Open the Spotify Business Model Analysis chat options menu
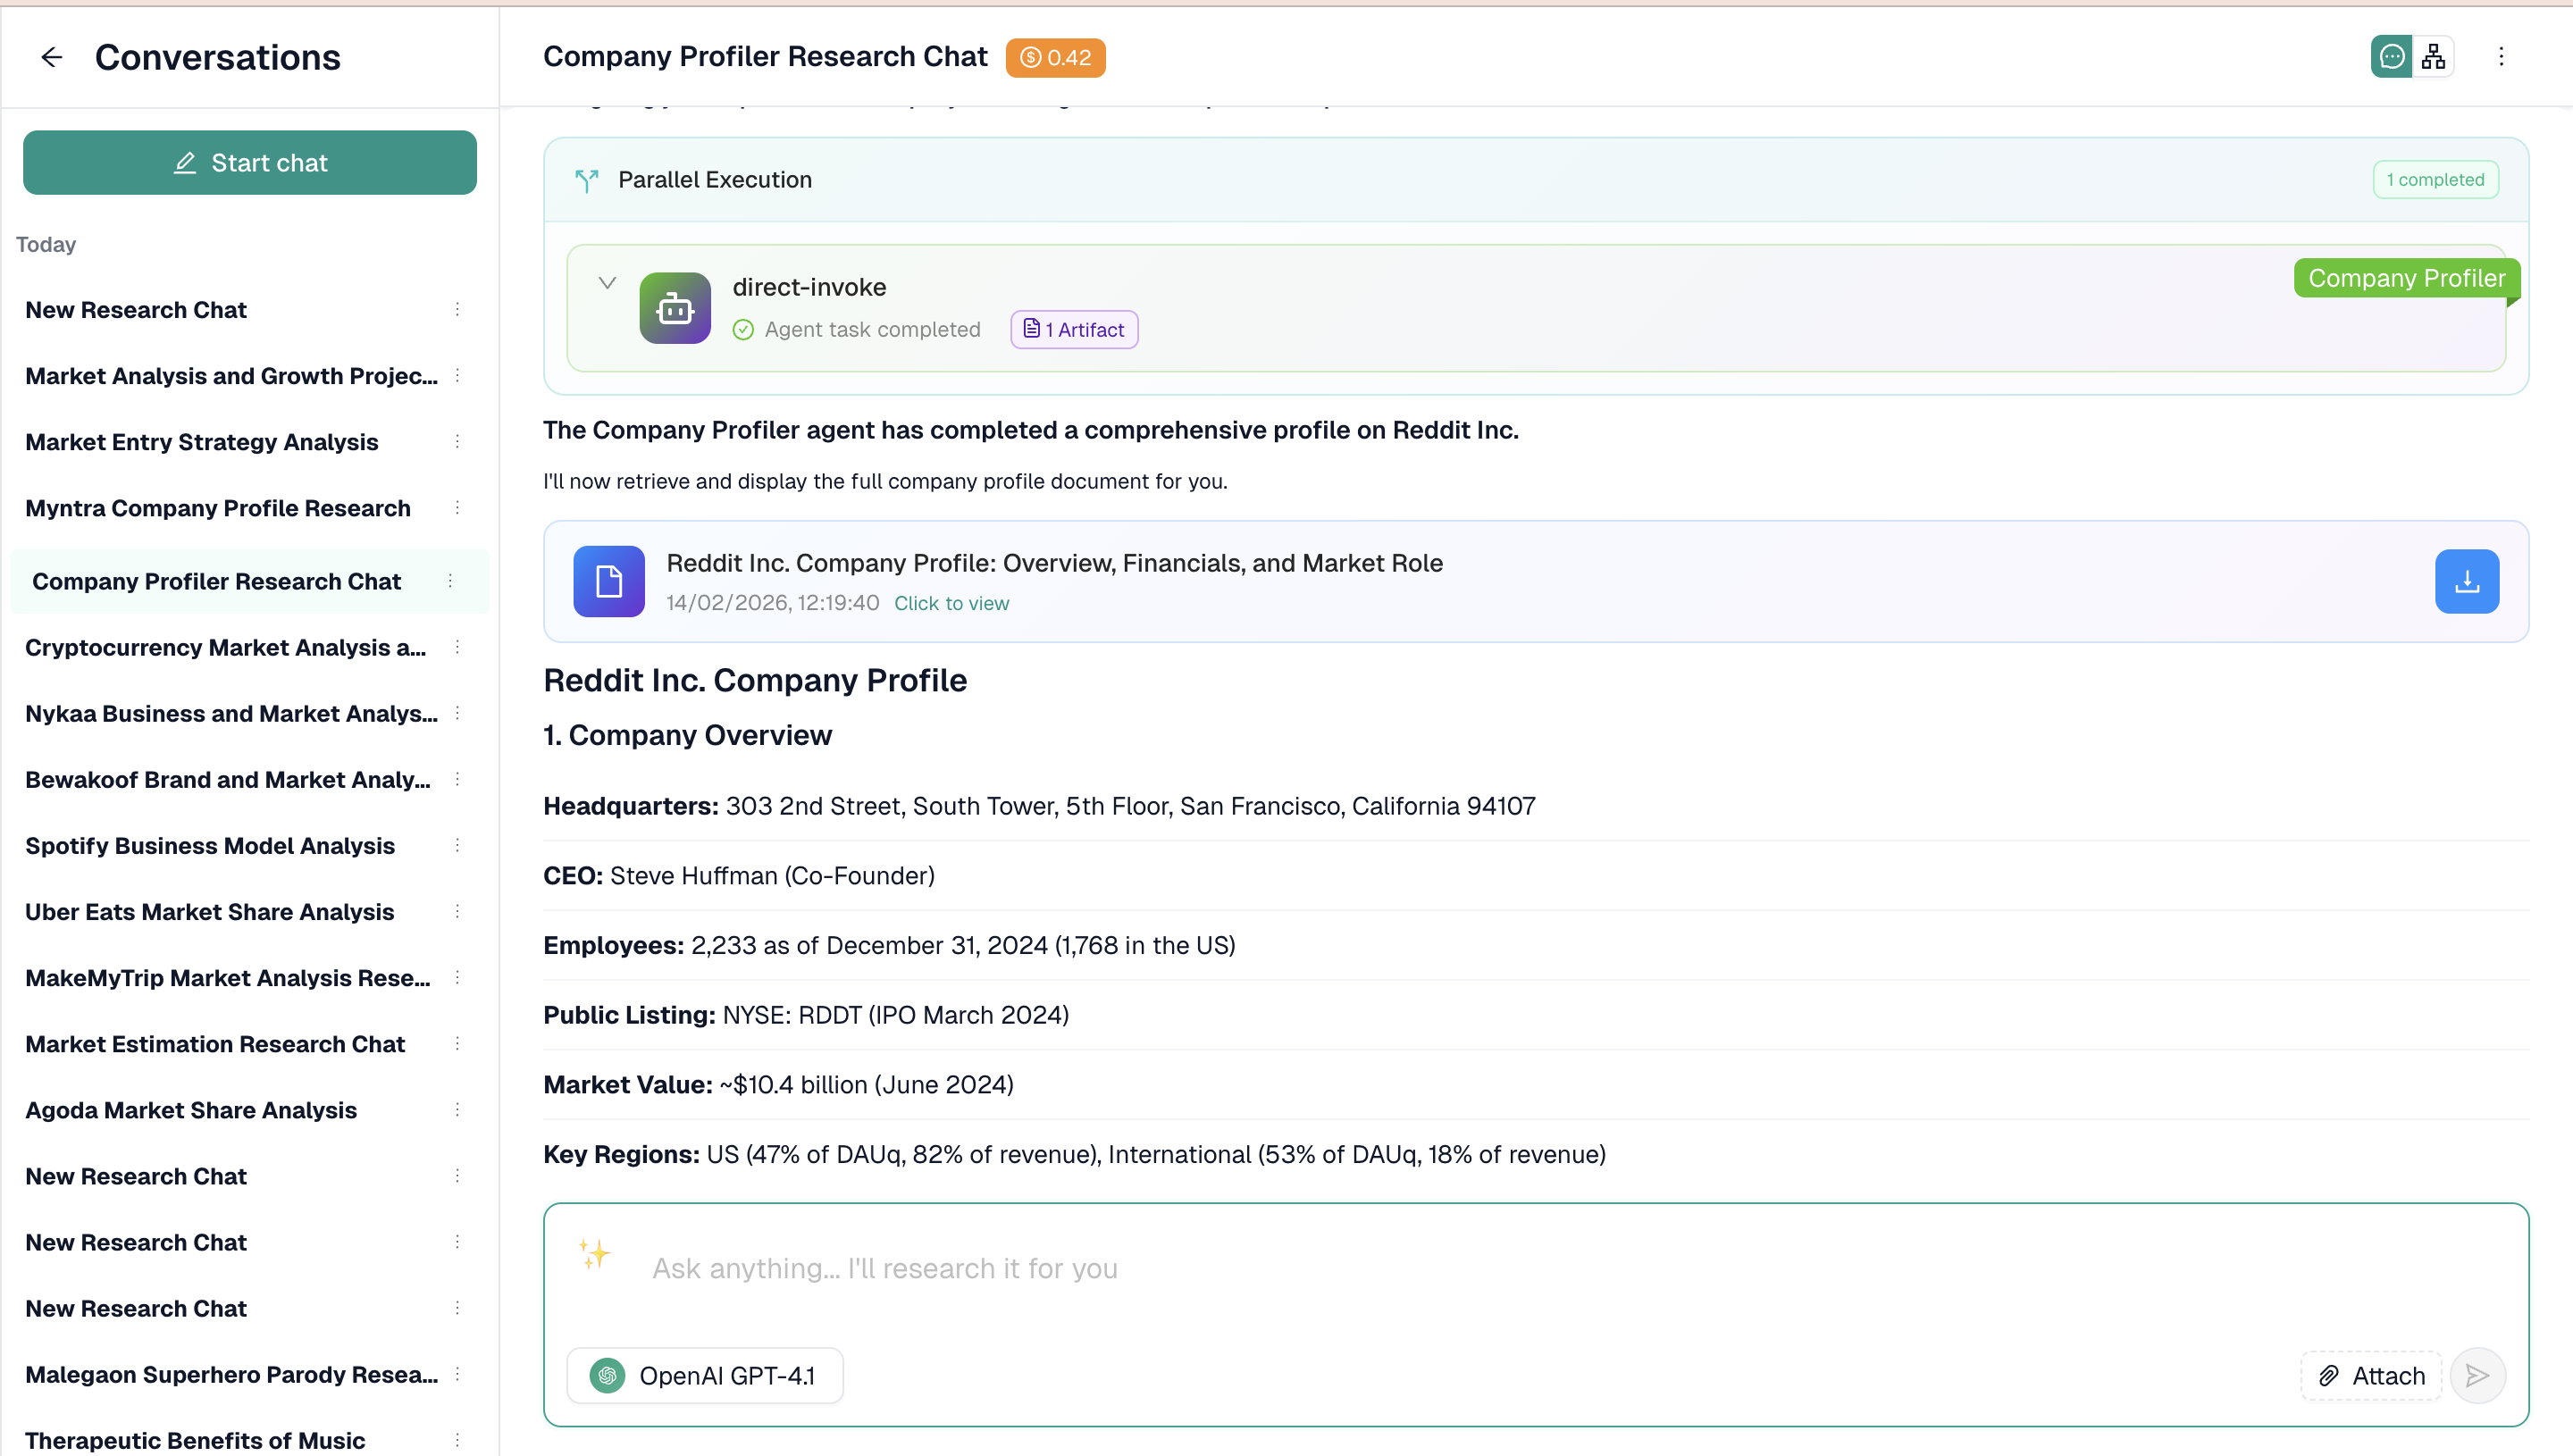This screenshot has width=2573, height=1456. point(458,845)
